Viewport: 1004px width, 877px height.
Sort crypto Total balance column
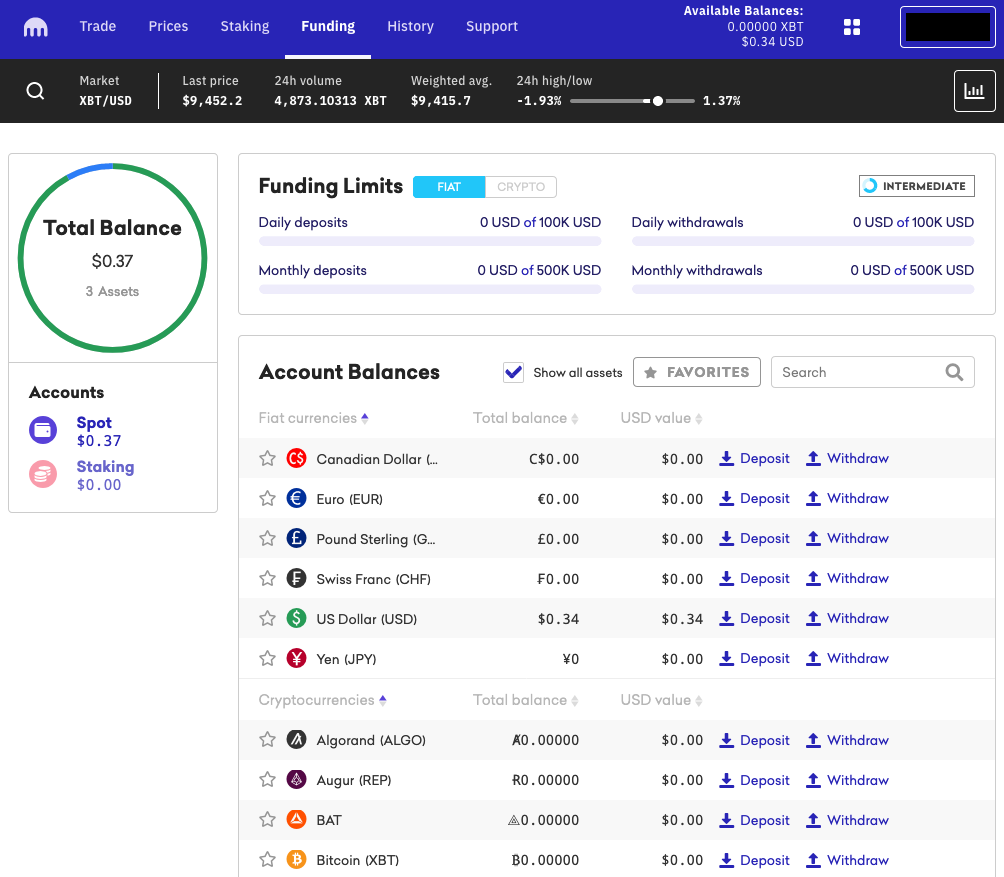526,700
